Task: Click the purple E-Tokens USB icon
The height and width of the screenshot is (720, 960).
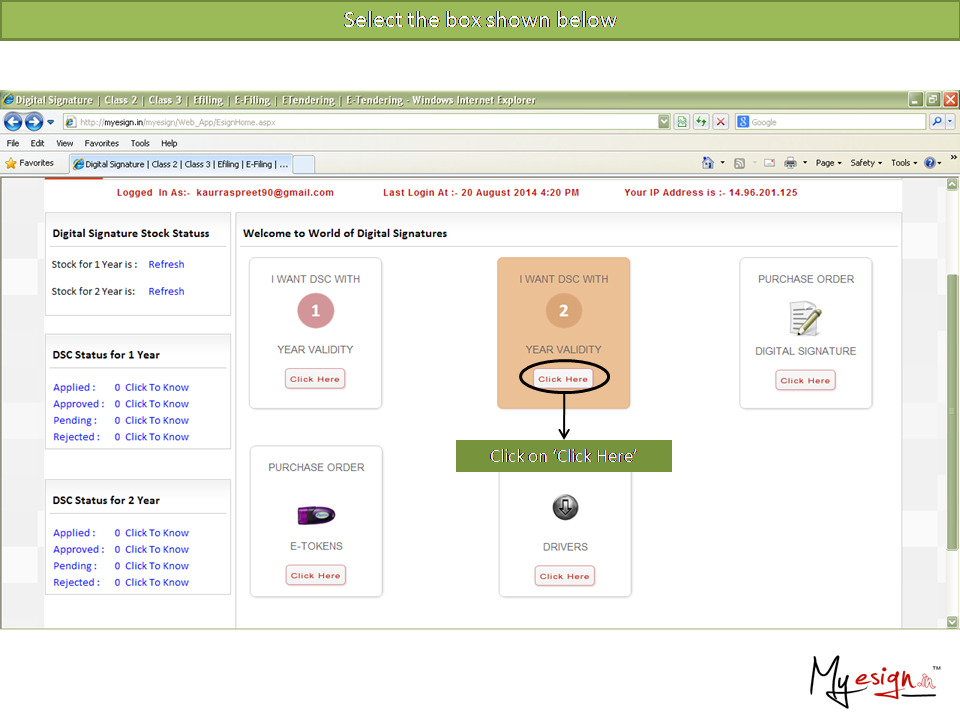Action: (316, 515)
